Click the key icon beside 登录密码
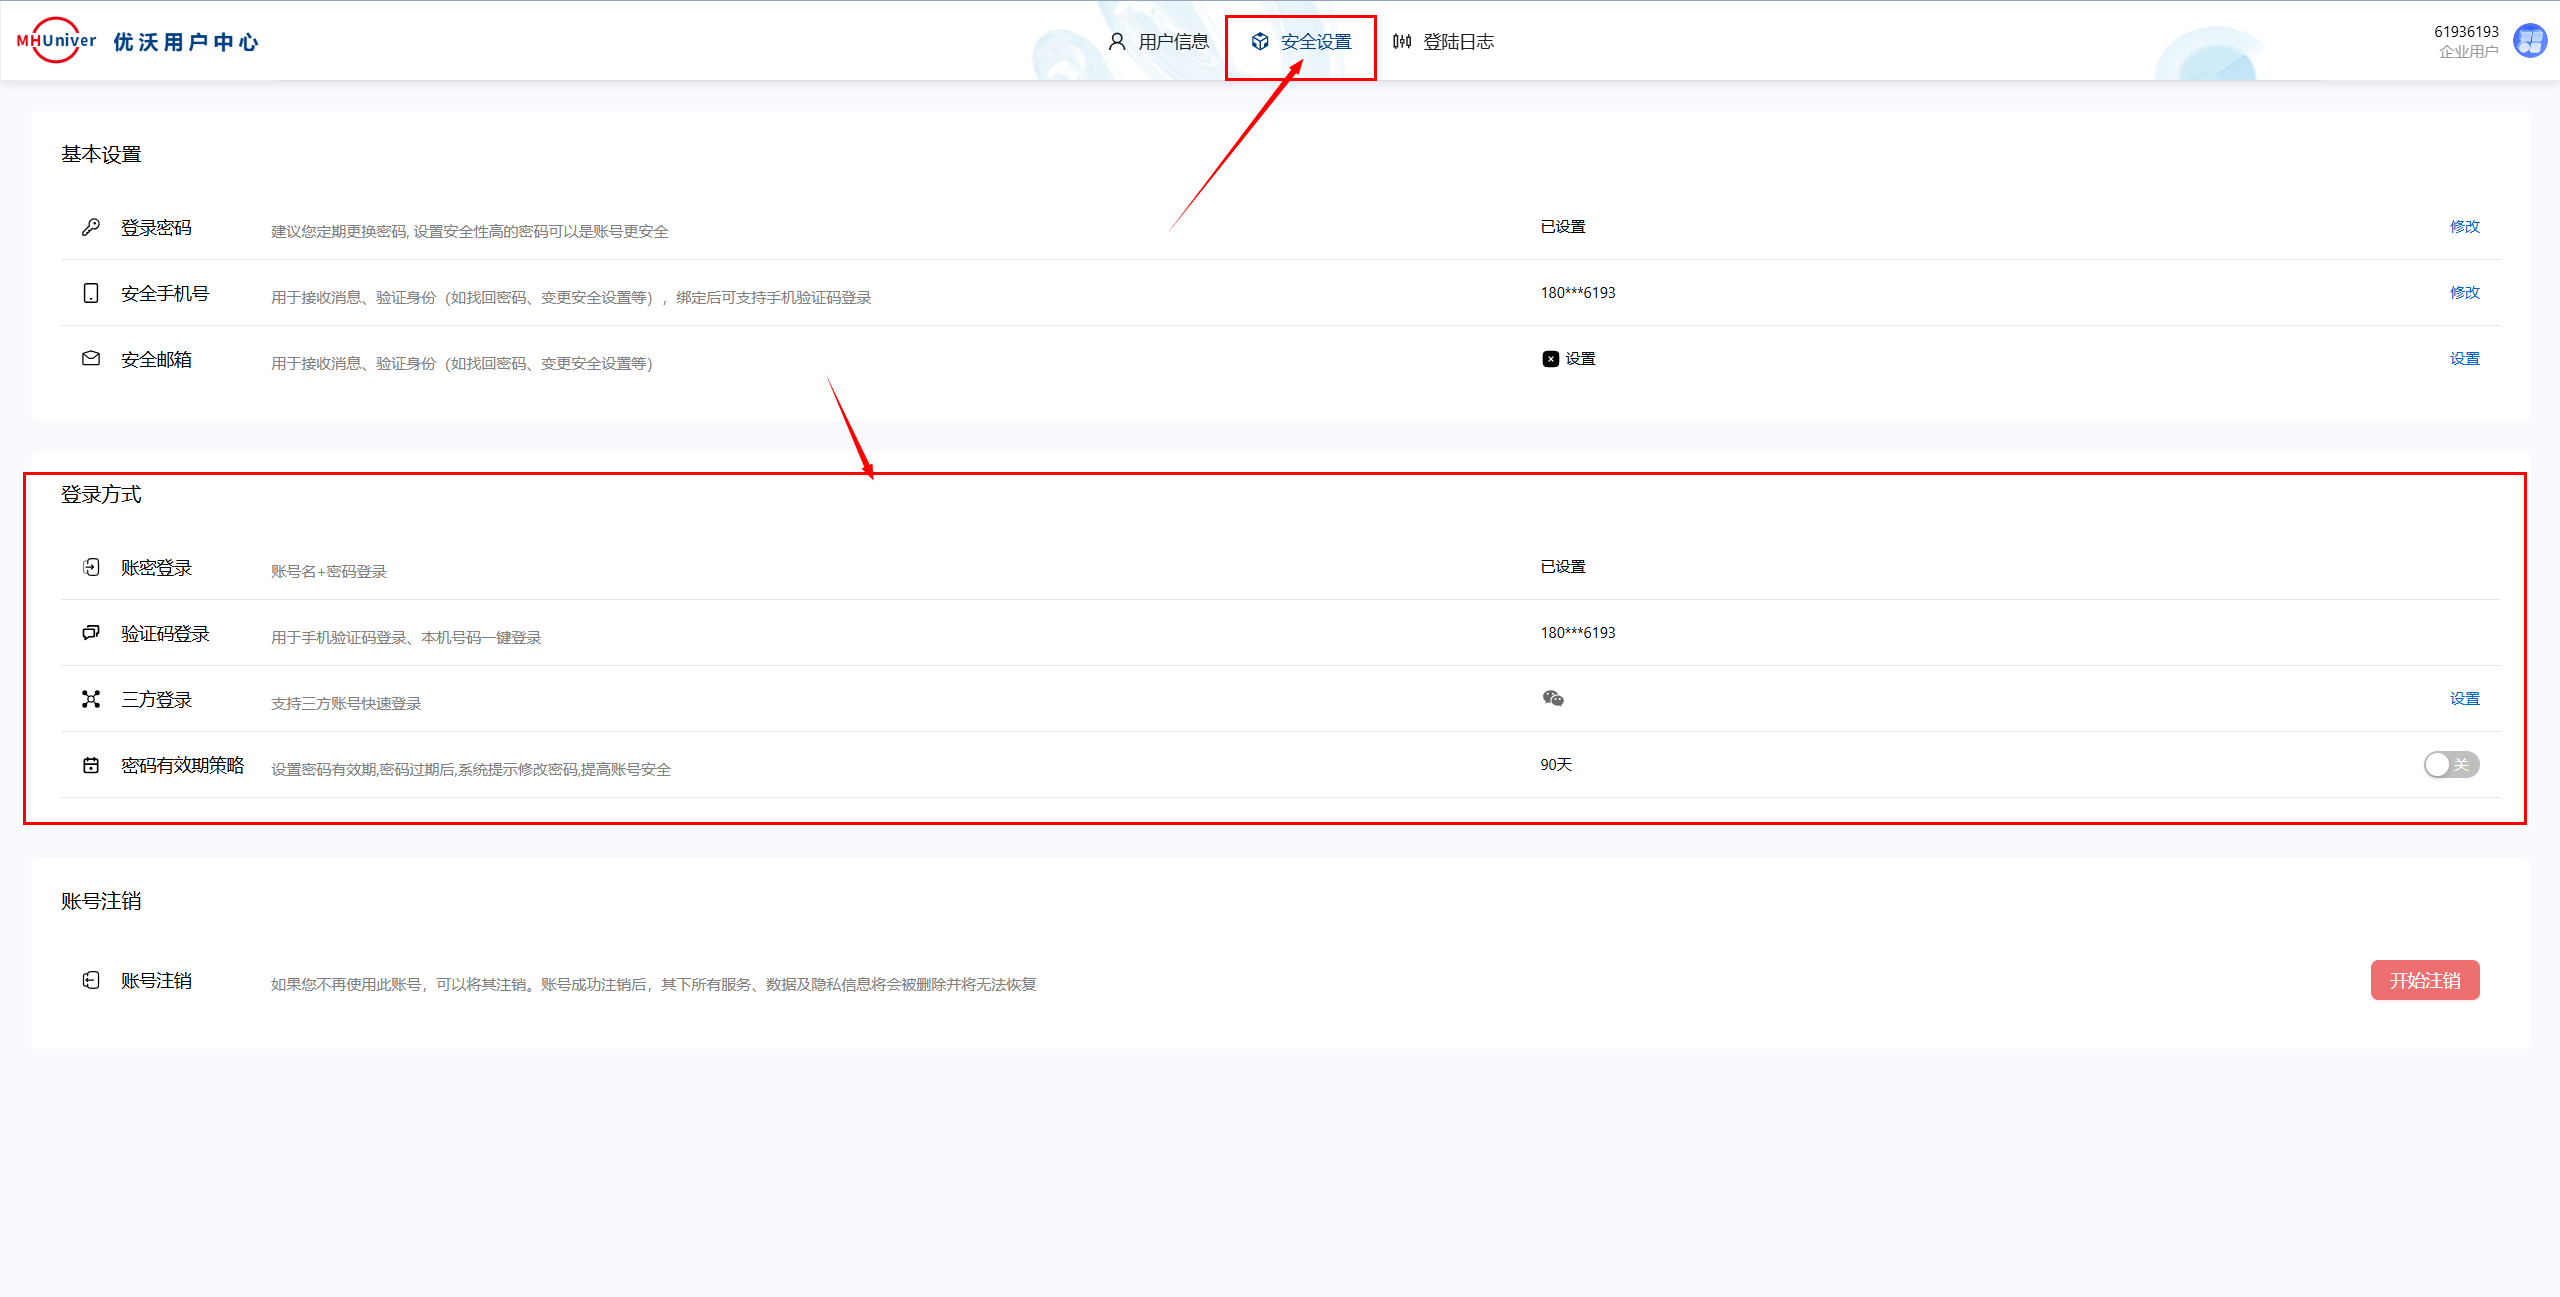The height and width of the screenshot is (1297, 2560). (x=91, y=227)
